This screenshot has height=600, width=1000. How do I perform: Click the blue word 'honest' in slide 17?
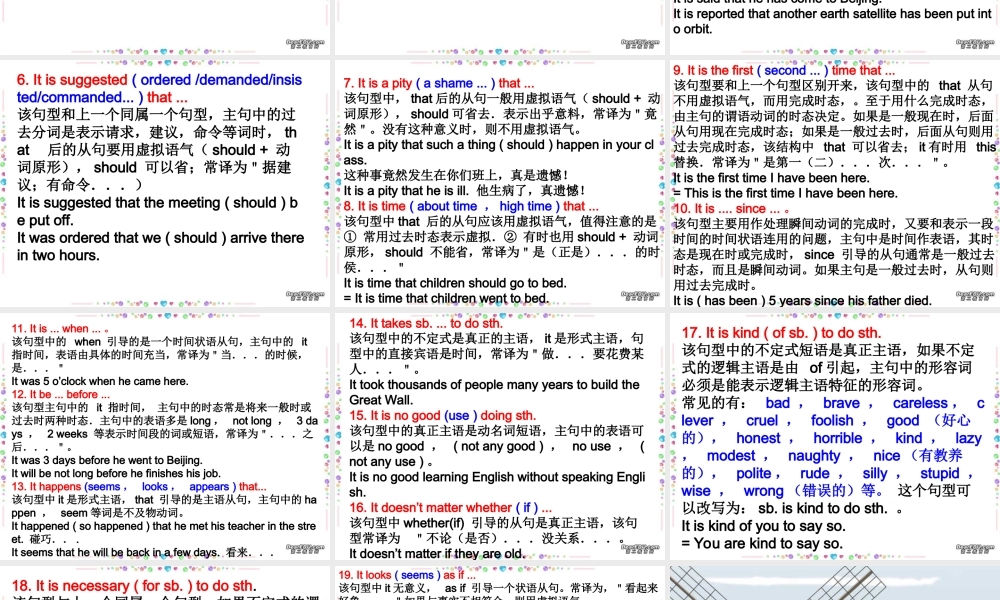tap(758, 438)
